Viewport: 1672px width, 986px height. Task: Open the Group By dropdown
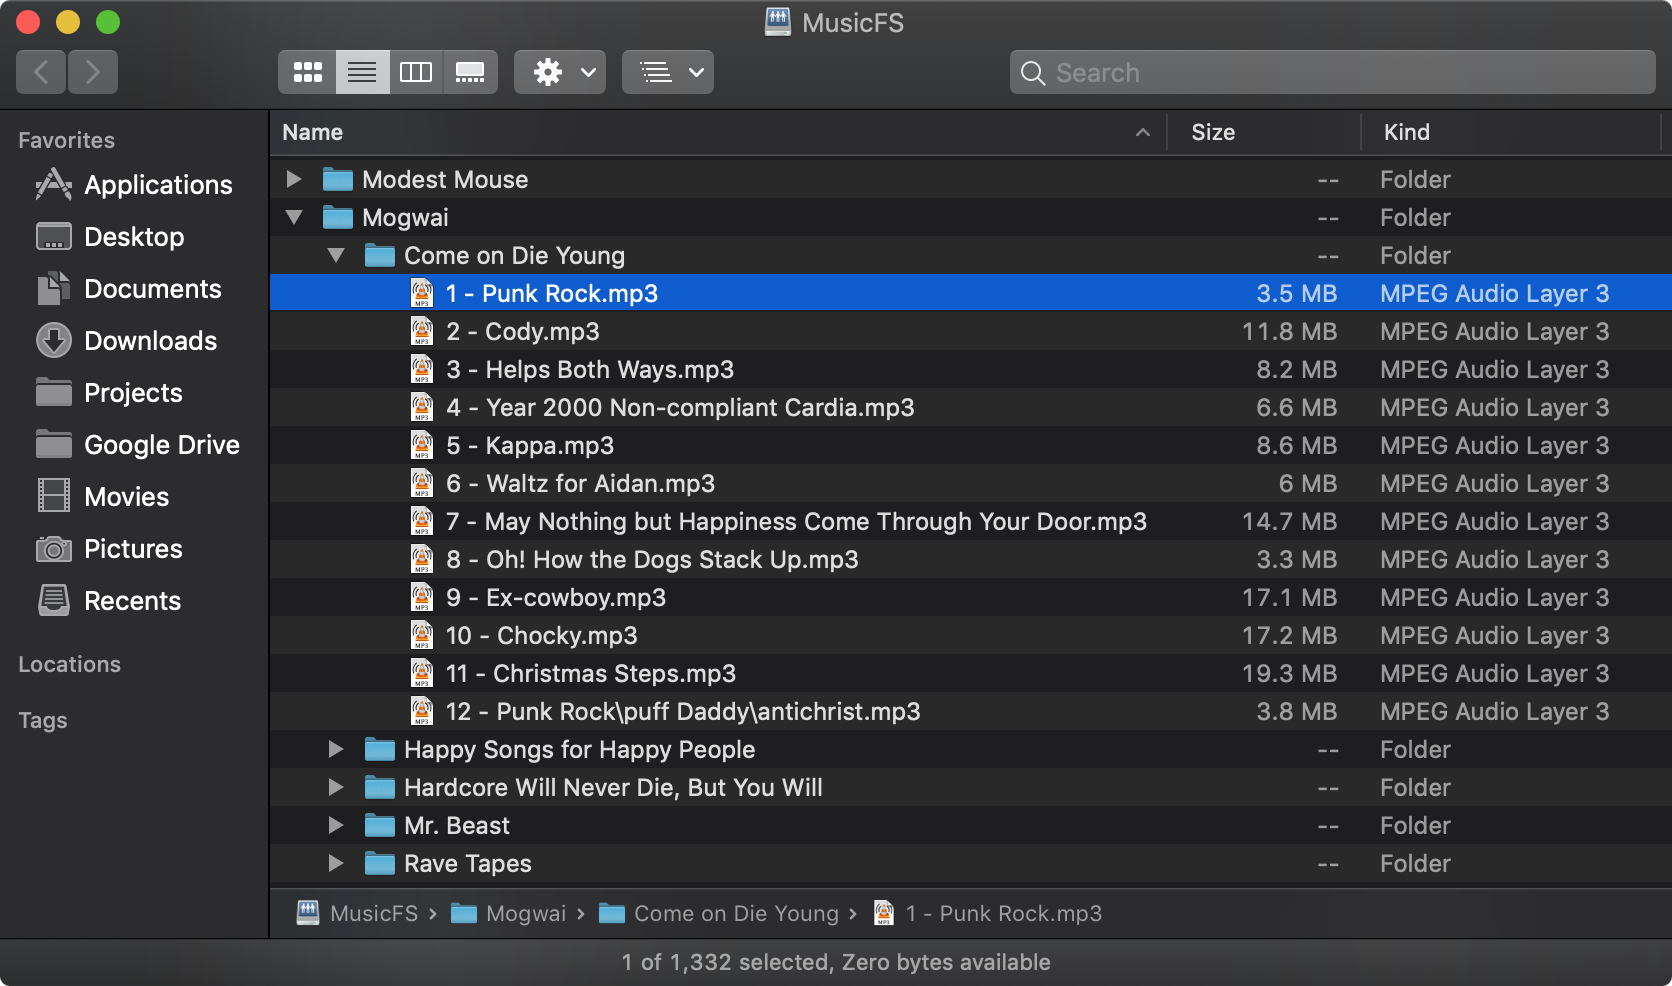click(x=668, y=72)
